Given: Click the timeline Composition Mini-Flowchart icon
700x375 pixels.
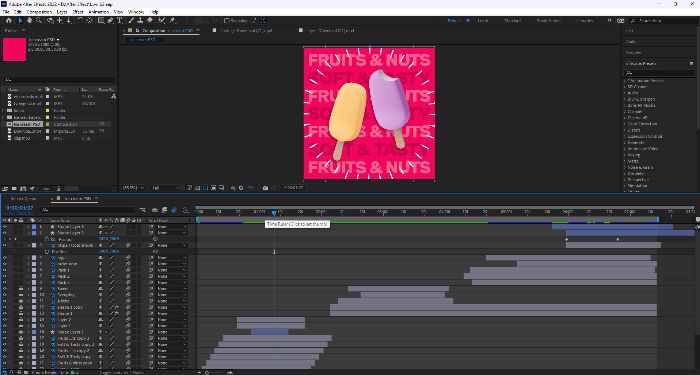Looking at the screenshot, I should (x=143, y=210).
